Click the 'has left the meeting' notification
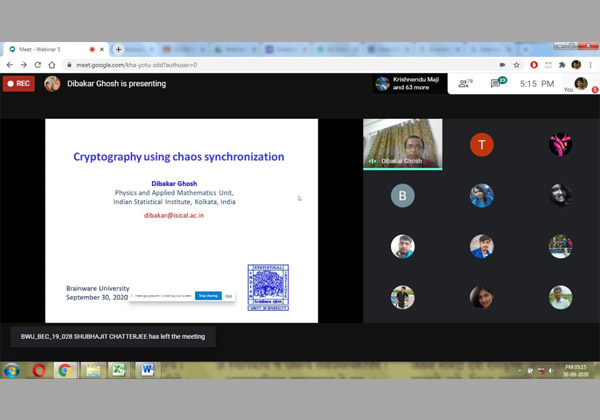Screen dimensions: 600x420 pos(113,337)
